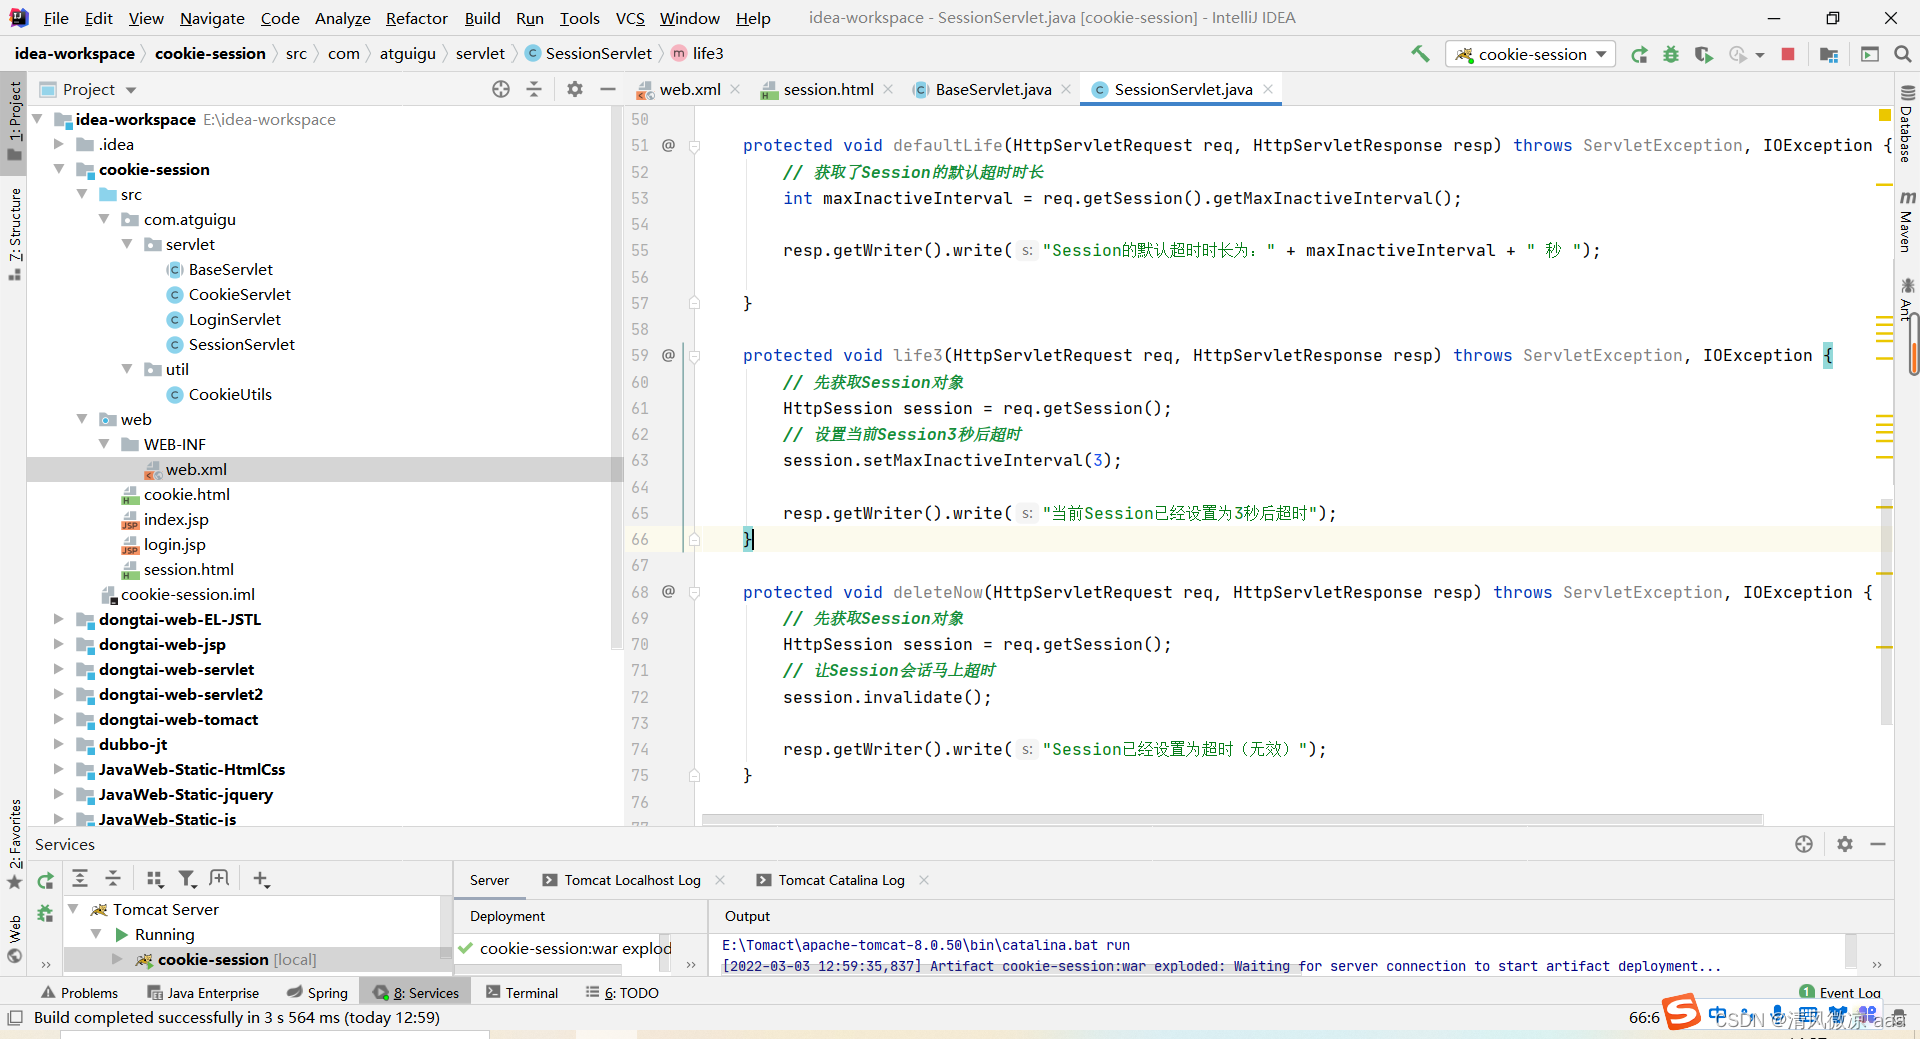This screenshot has height=1039, width=1920.
Task: Open Project panel settings gear
Action: point(575,89)
